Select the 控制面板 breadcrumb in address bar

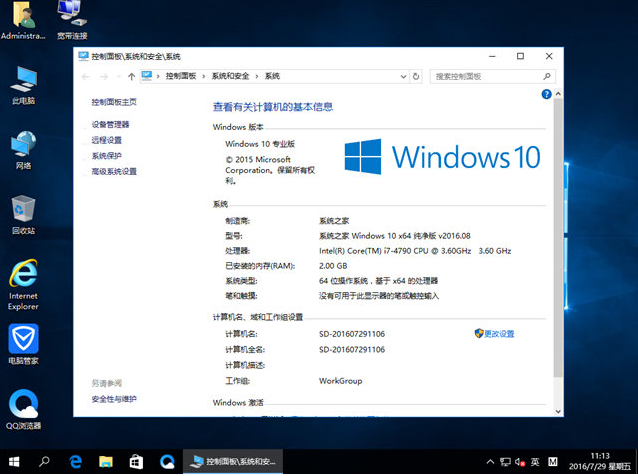[x=181, y=76]
